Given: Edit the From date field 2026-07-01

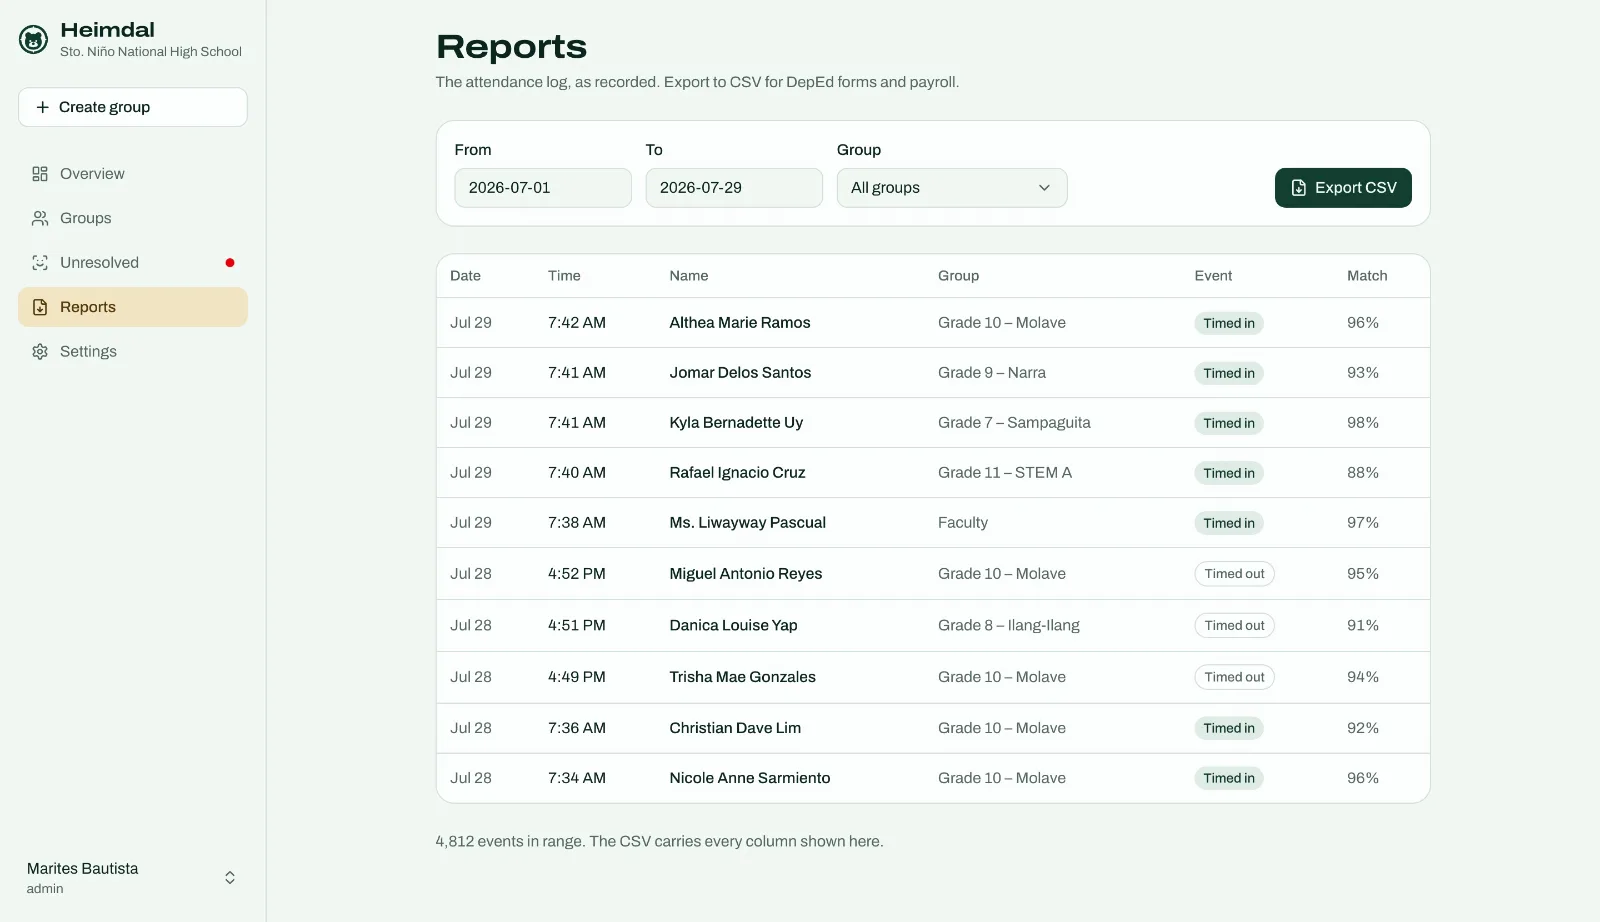Looking at the screenshot, I should tap(543, 188).
